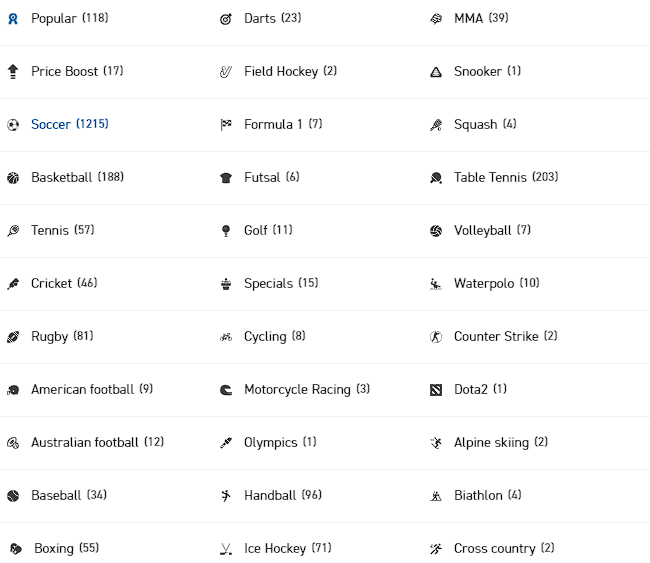
Task: Select Rugby (81) from sports list
Action: point(62,336)
